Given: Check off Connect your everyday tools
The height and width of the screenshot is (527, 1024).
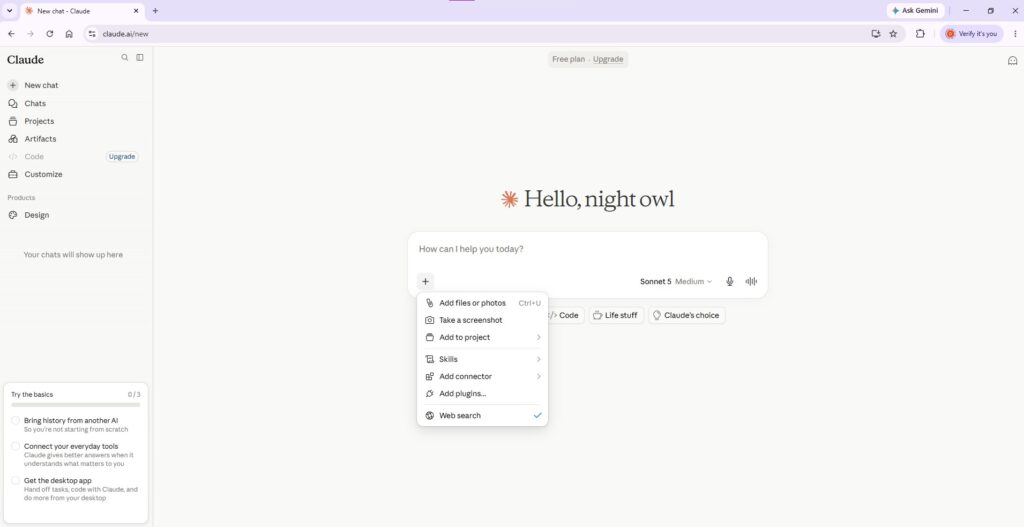Looking at the screenshot, I should [15, 446].
